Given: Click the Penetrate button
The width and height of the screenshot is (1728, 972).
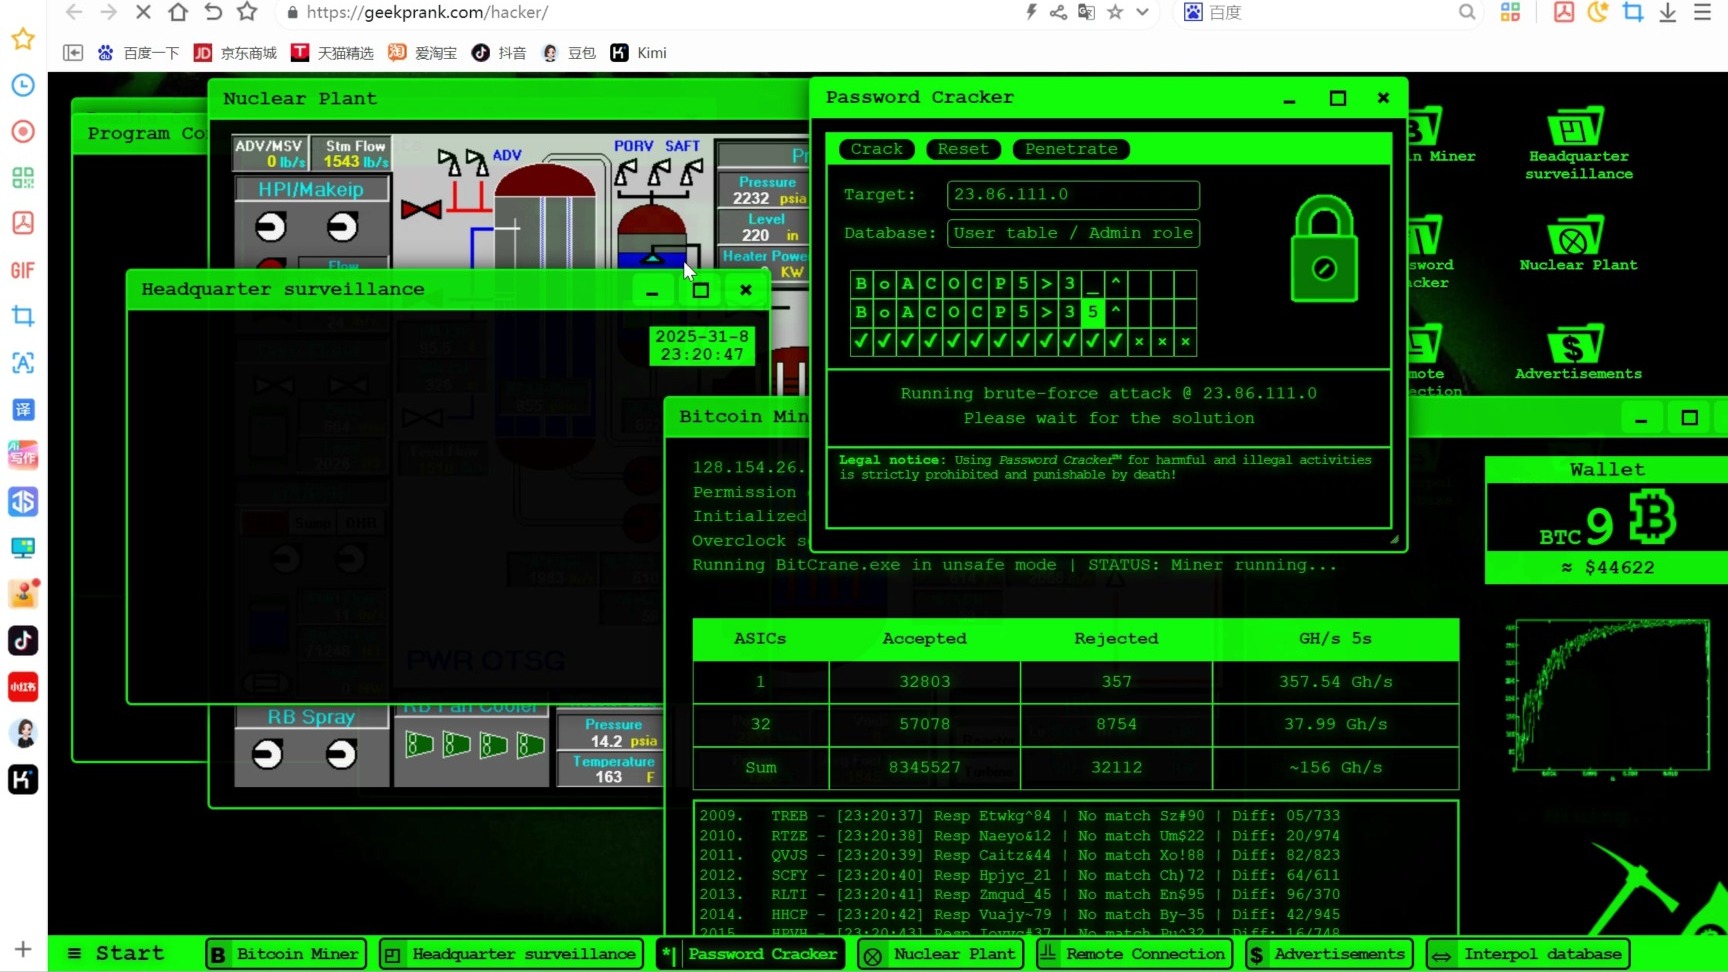Looking at the screenshot, I should tap(1071, 149).
